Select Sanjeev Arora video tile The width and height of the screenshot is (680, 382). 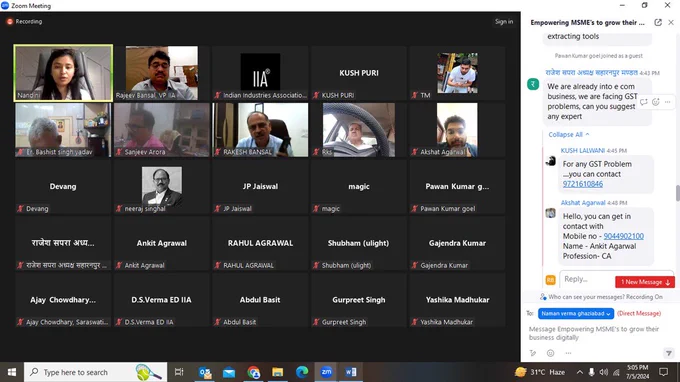tap(161, 130)
